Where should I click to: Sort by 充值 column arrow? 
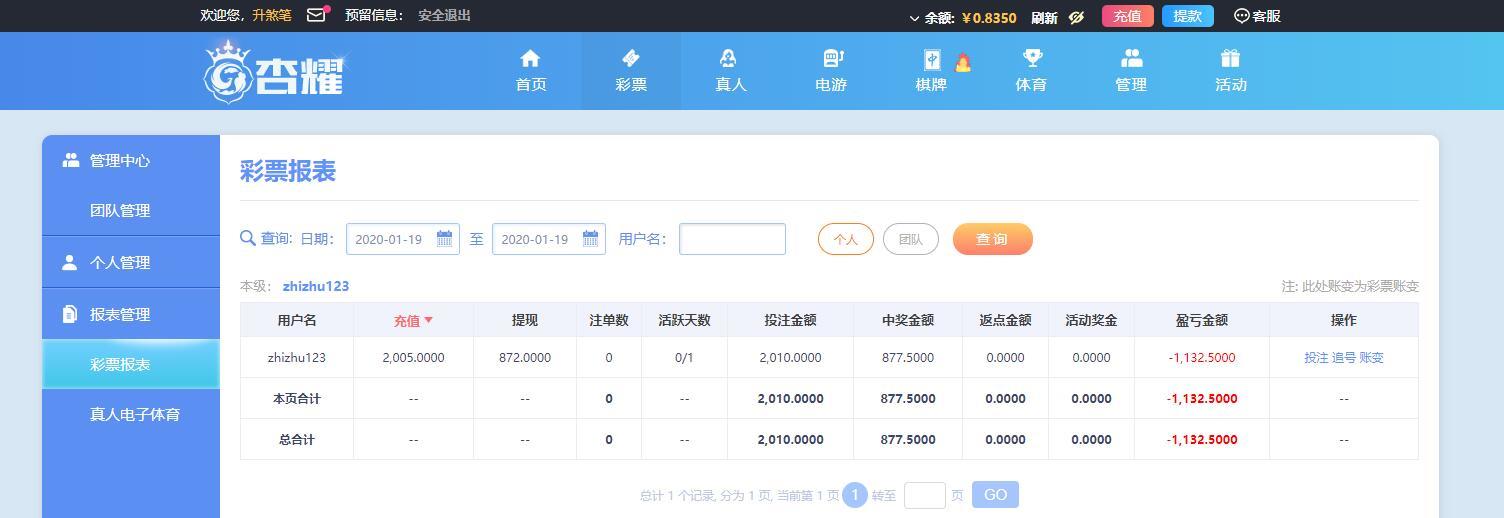(429, 320)
